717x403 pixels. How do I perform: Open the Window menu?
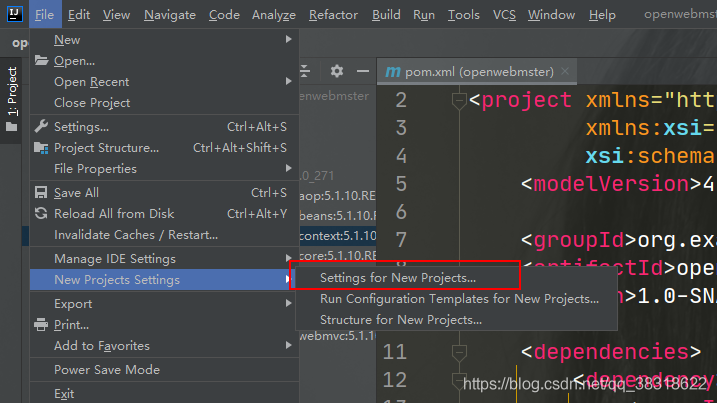(551, 15)
